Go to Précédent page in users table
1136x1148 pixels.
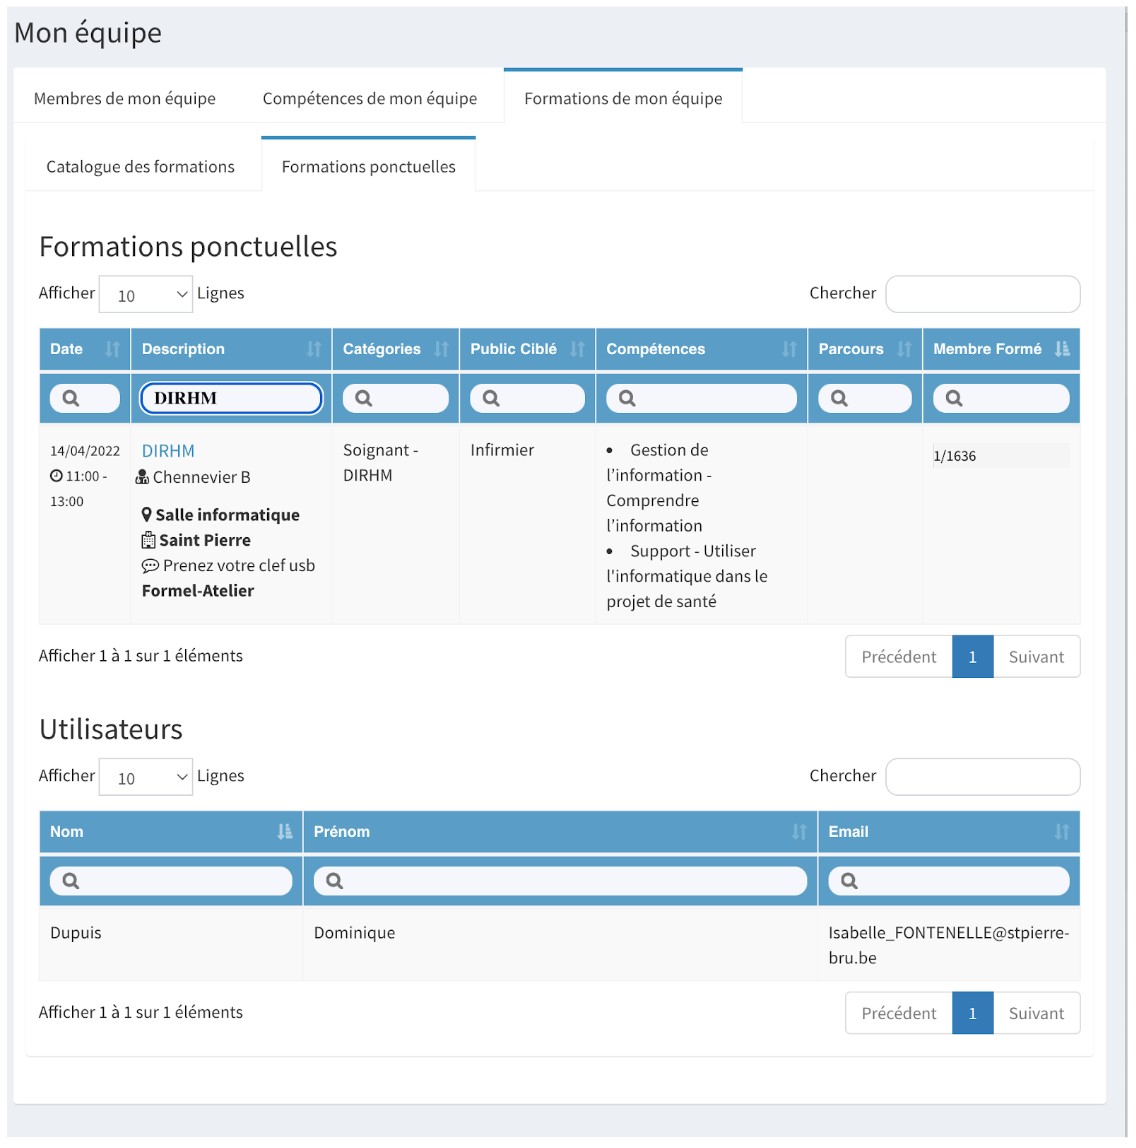tap(899, 1013)
